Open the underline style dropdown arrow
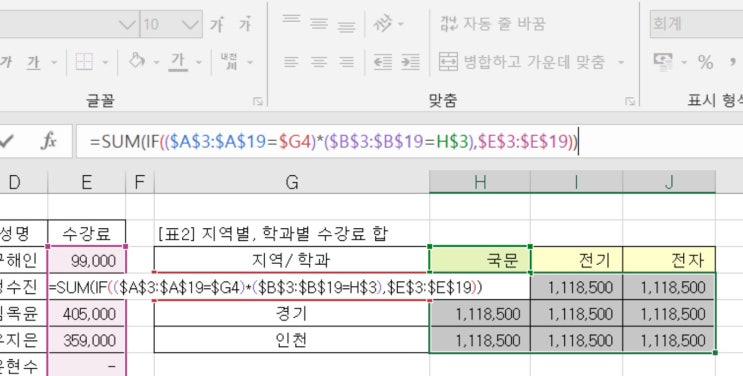 54,62
